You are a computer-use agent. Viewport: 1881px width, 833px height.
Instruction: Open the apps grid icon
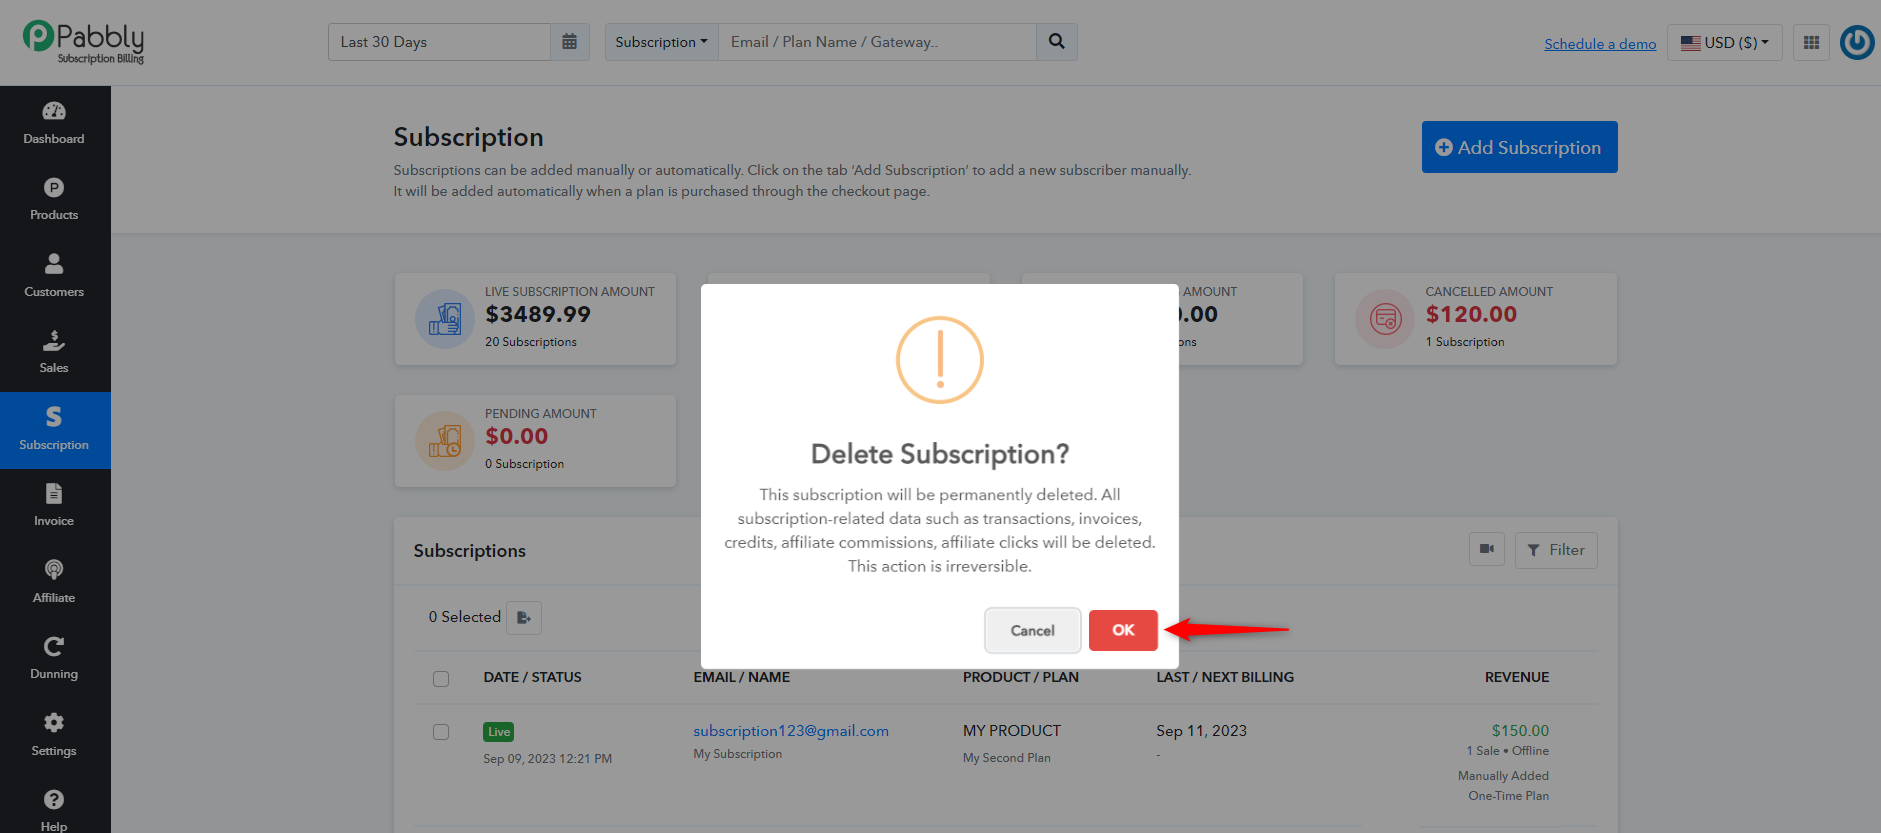point(1811,42)
